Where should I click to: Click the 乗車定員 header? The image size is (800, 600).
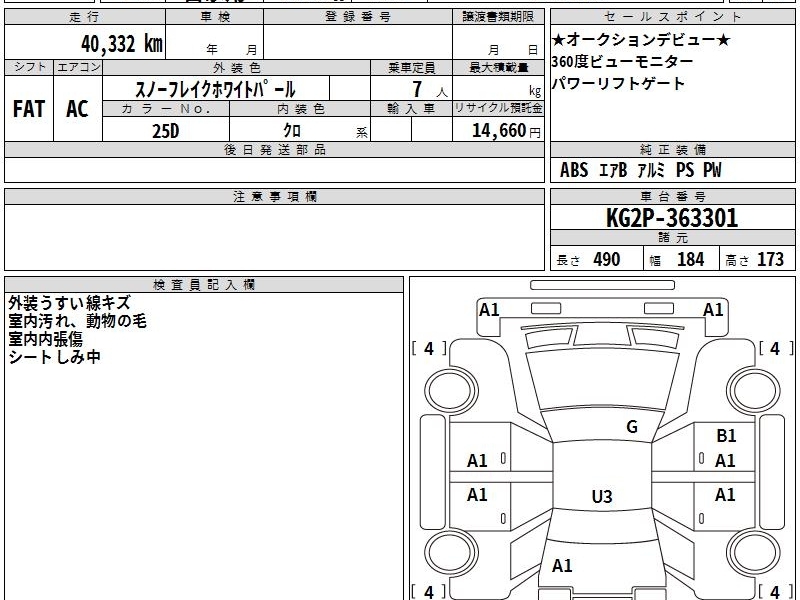tap(411, 67)
